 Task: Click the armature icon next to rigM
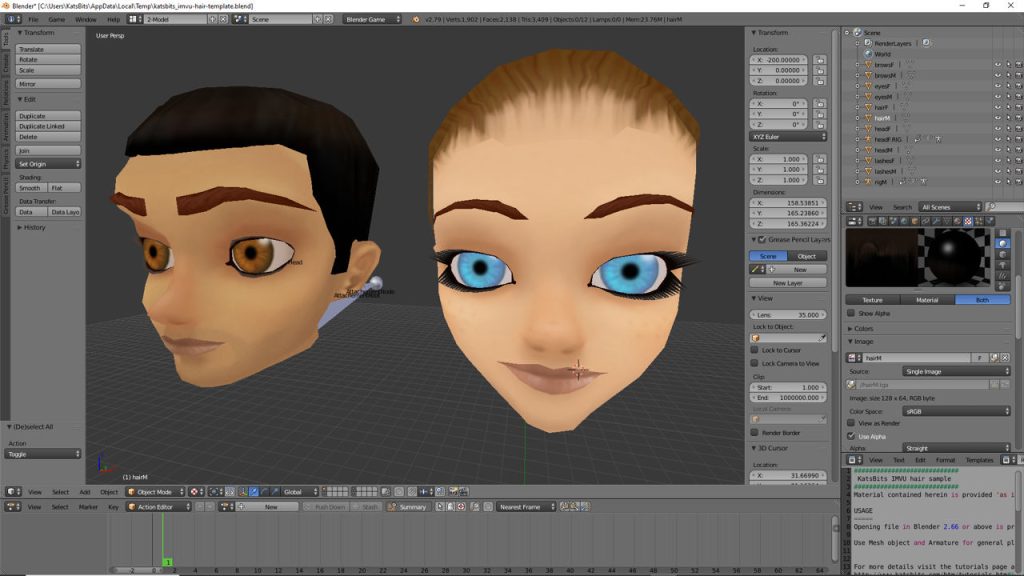pos(868,182)
